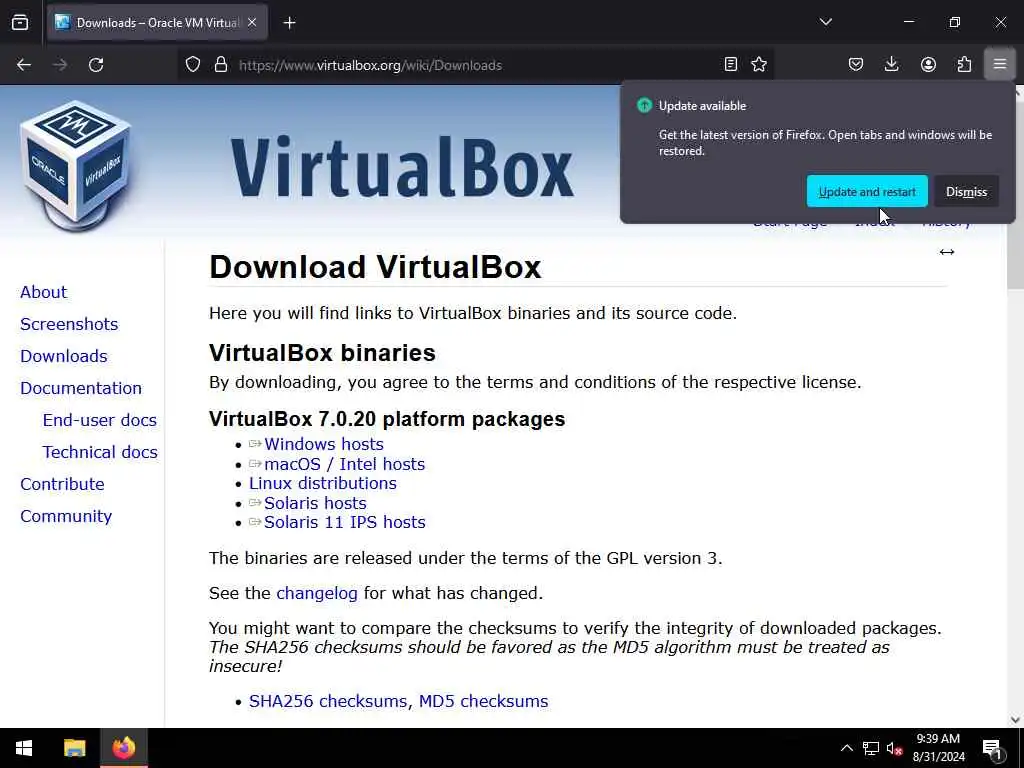Open the Firefox account menu
This screenshot has height=768, width=1024.
click(928, 64)
